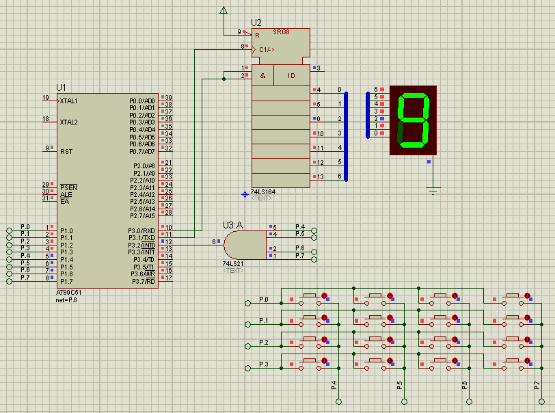Select the U1 reference label

[x=61, y=87]
